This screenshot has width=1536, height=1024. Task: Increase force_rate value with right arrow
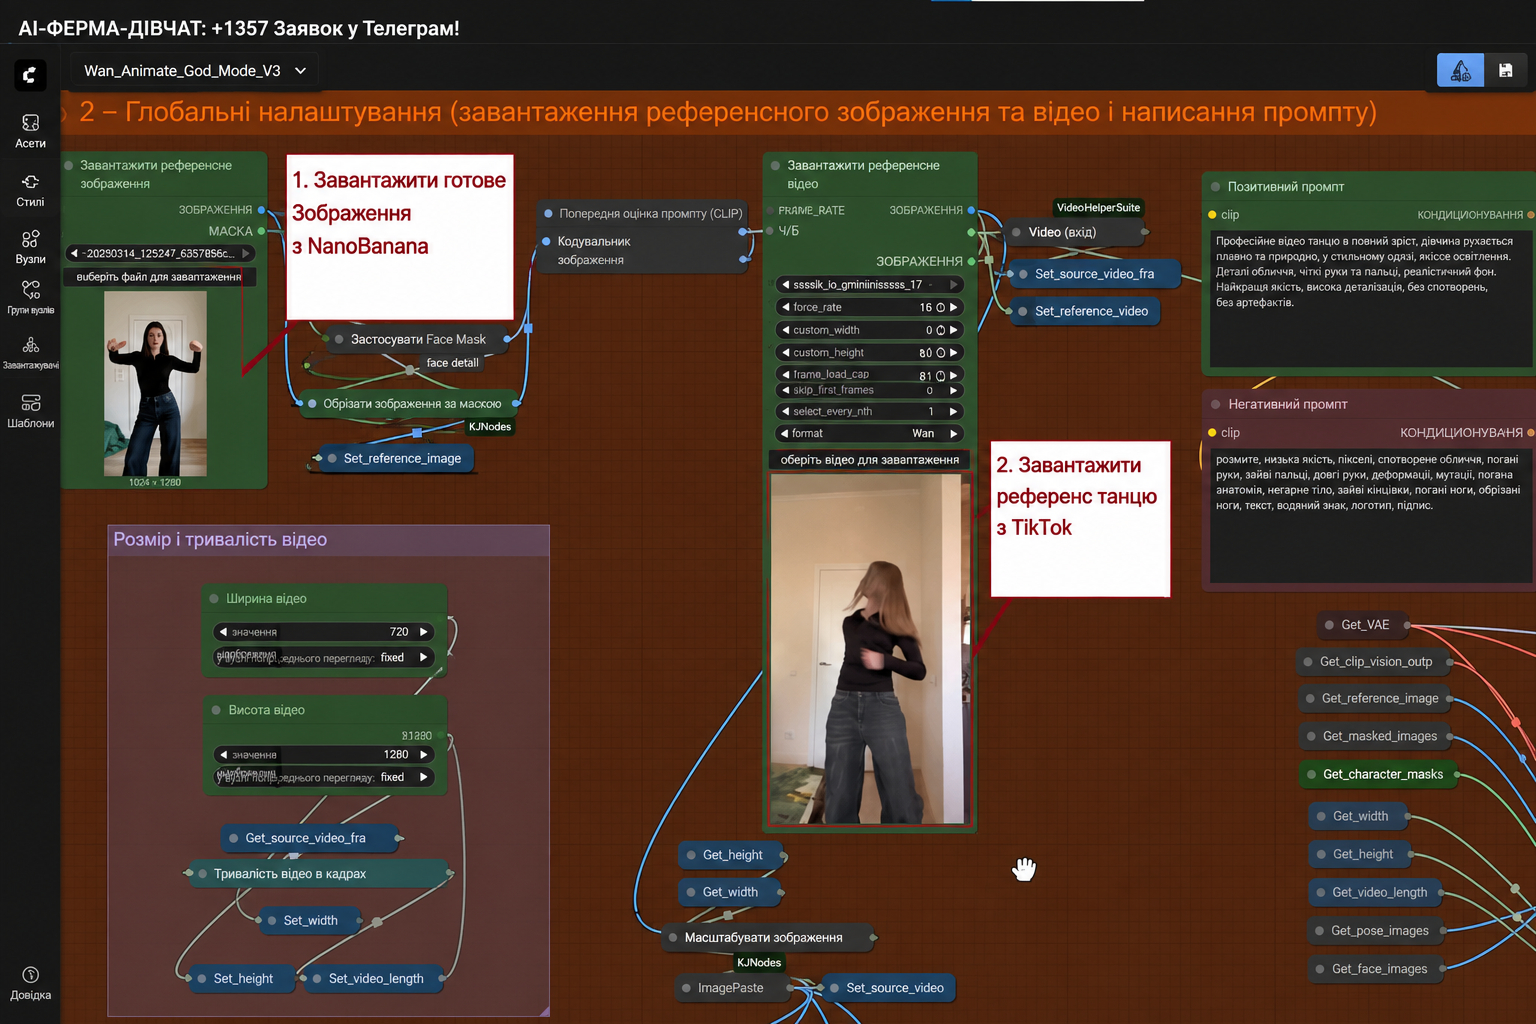click(x=954, y=307)
